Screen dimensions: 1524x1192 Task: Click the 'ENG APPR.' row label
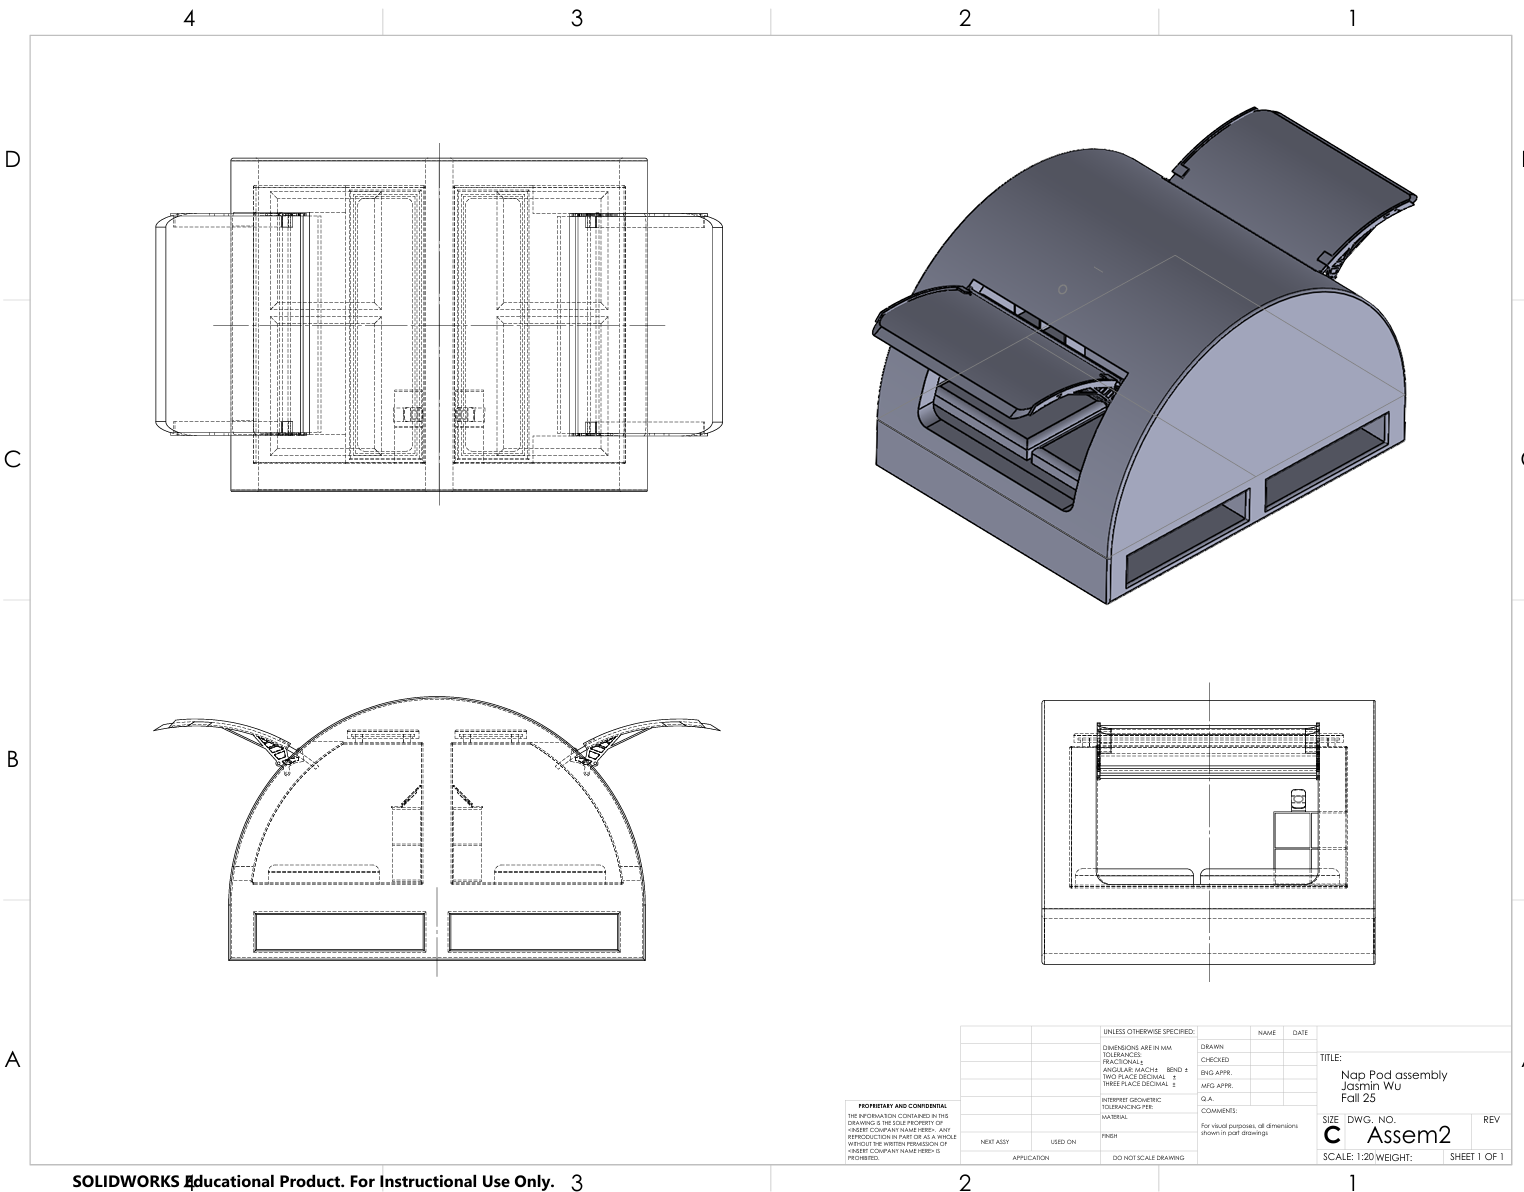(1217, 1073)
